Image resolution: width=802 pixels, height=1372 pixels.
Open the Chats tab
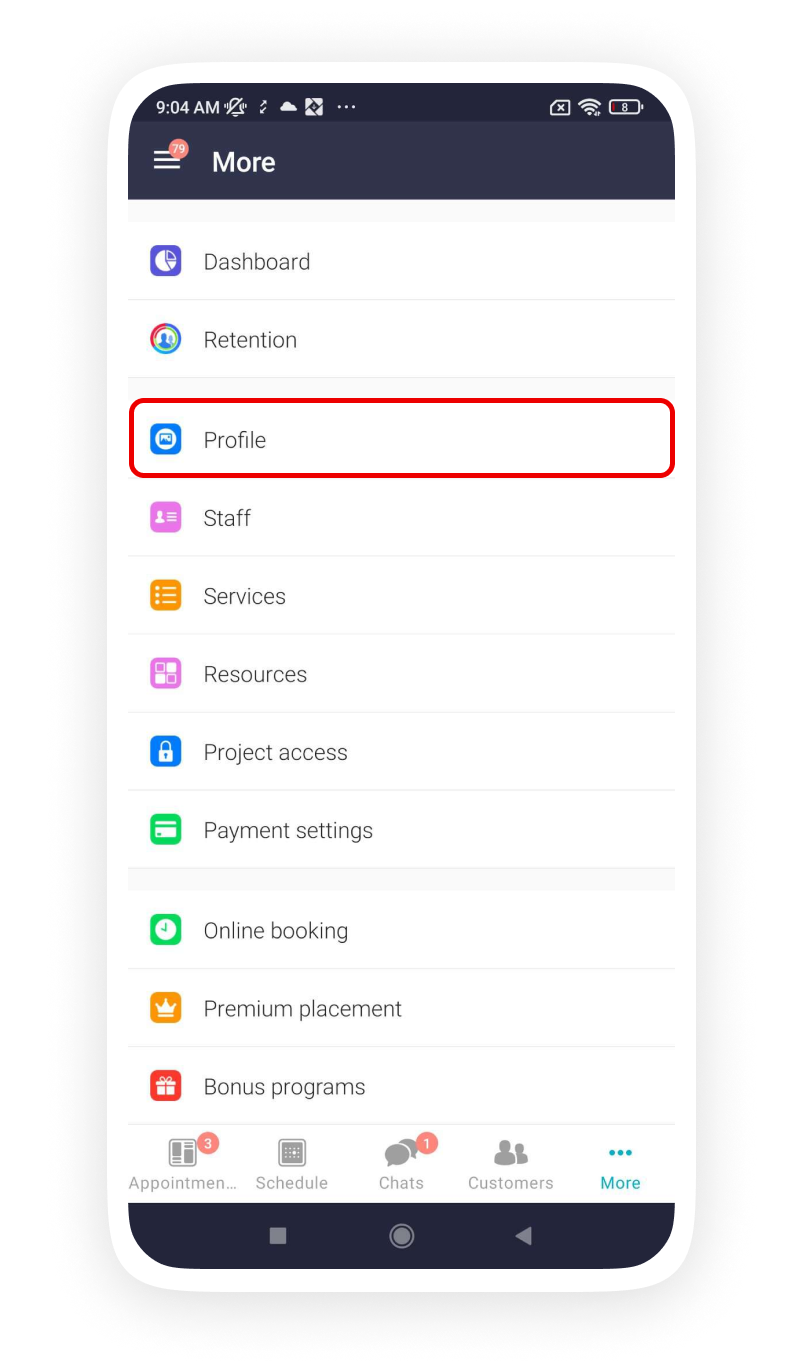click(402, 1164)
